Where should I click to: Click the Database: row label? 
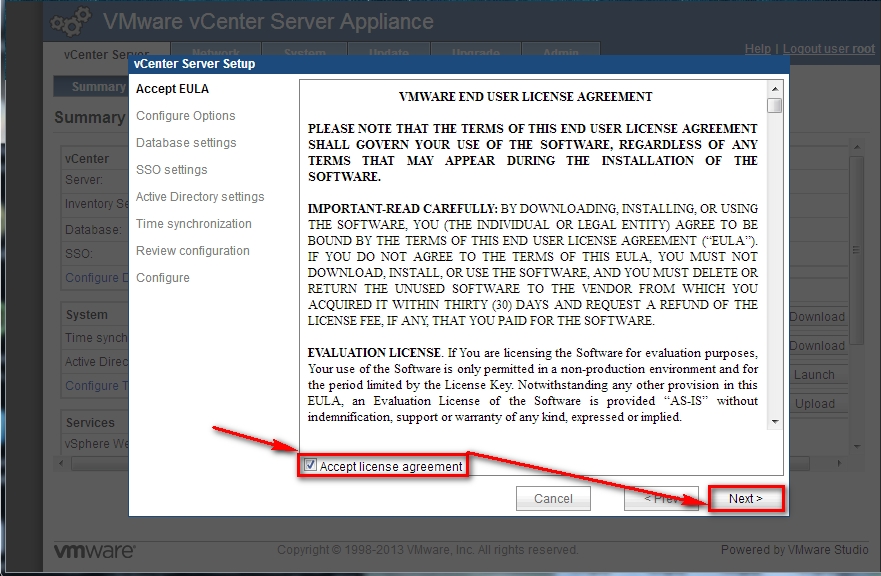point(93,230)
